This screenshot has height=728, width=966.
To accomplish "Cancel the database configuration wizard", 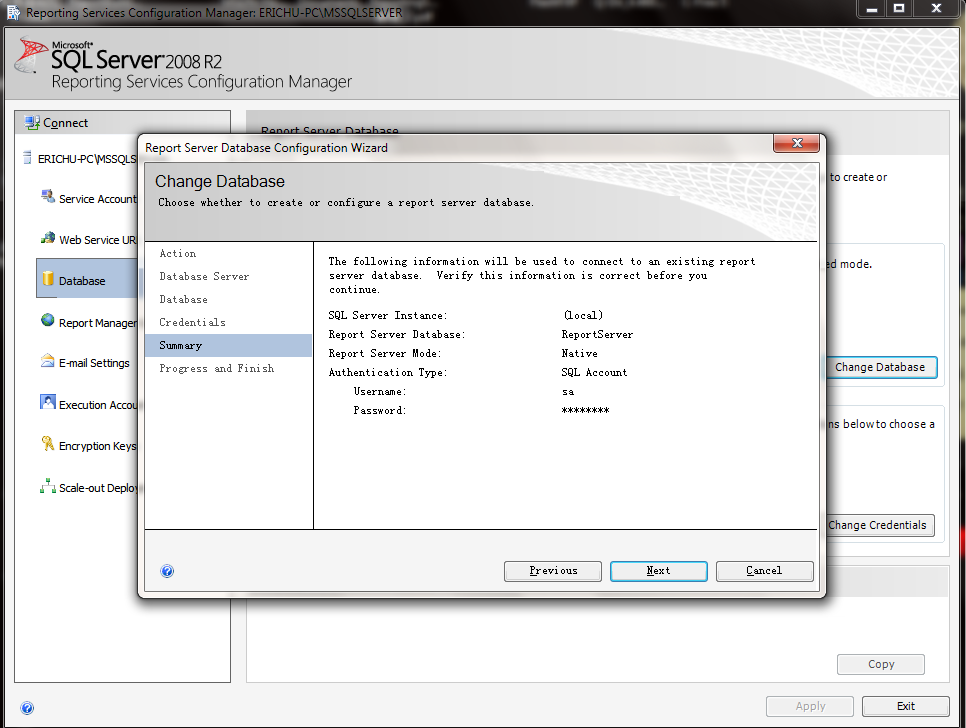I will pyautogui.click(x=765, y=571).
